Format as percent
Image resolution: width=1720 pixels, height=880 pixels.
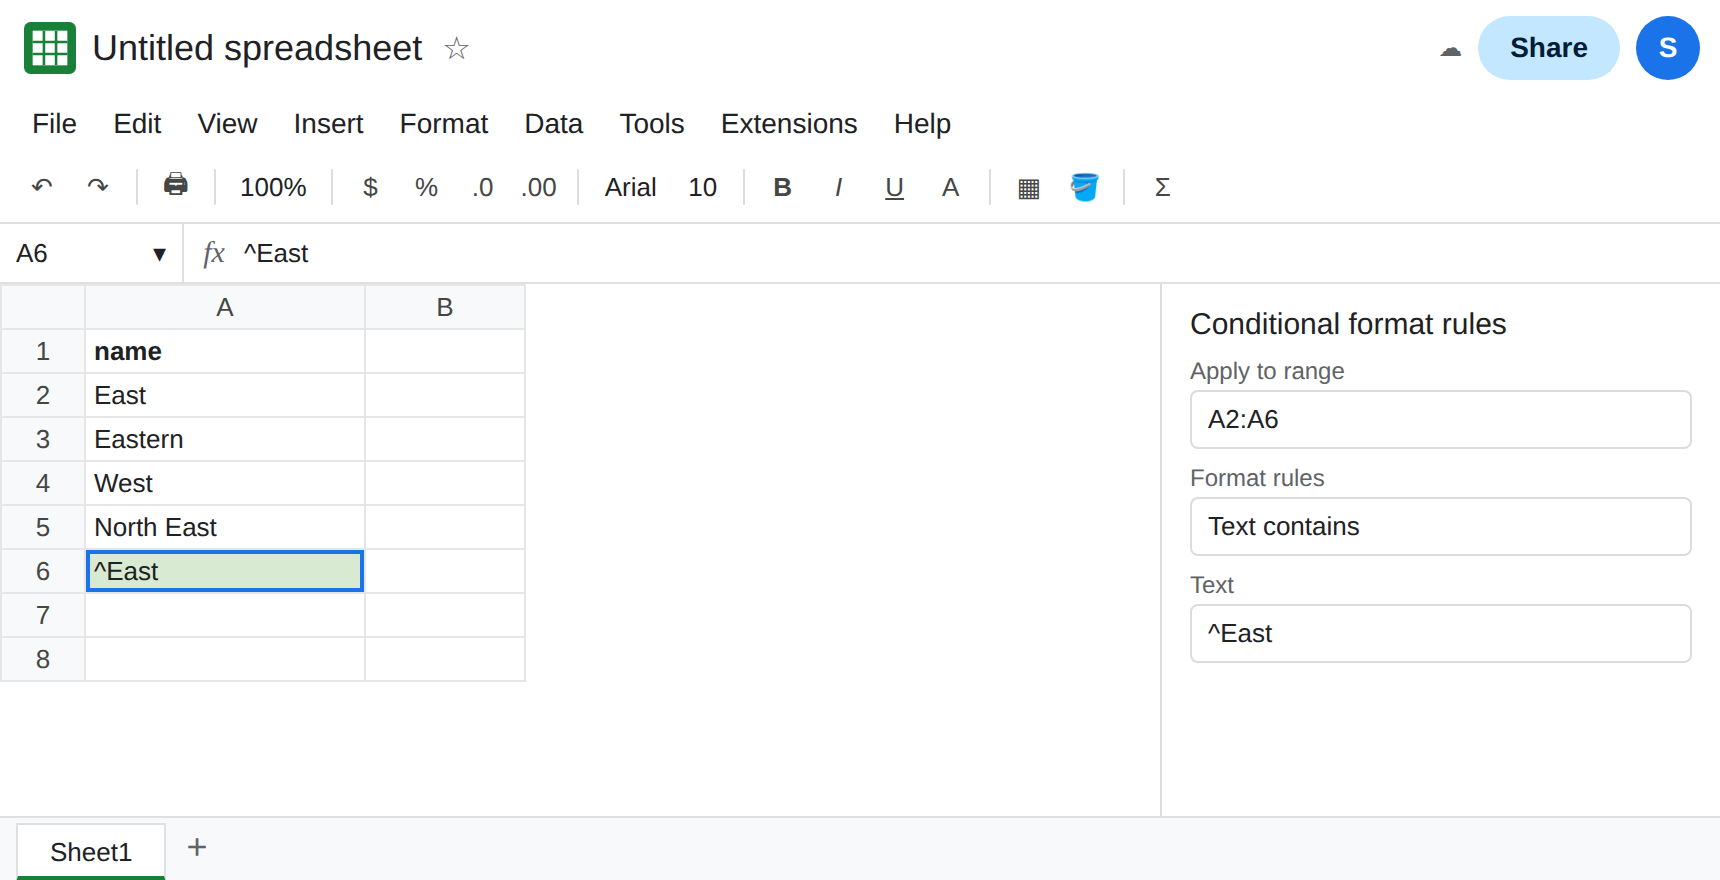coord(426,187)
